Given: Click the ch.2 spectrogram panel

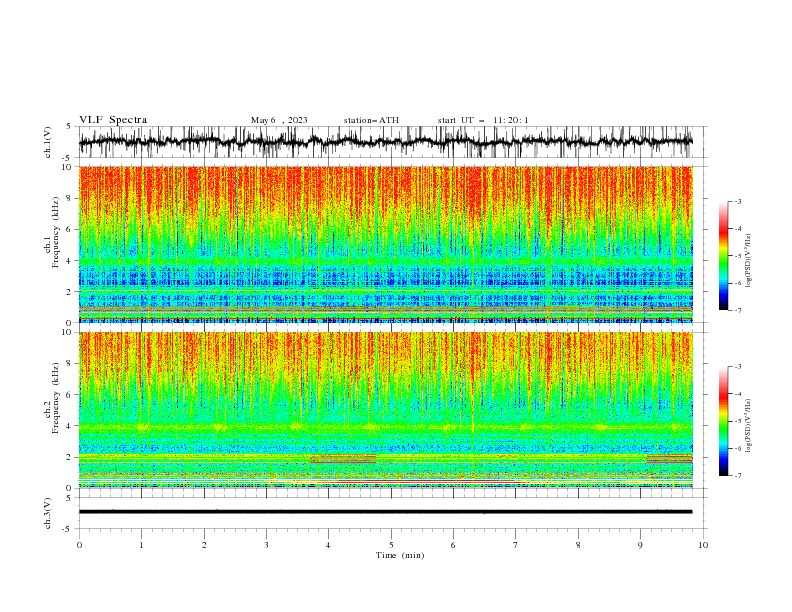Looking at the screenshot, I should click(386, 410).
